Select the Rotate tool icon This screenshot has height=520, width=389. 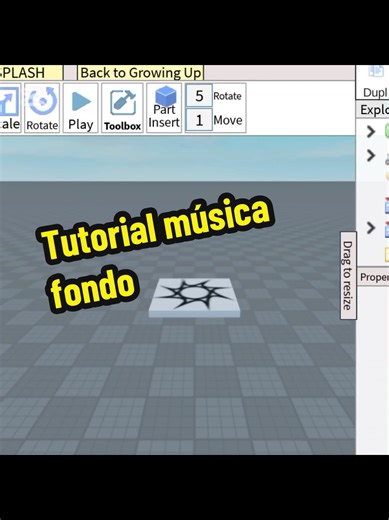click(42, 108)
